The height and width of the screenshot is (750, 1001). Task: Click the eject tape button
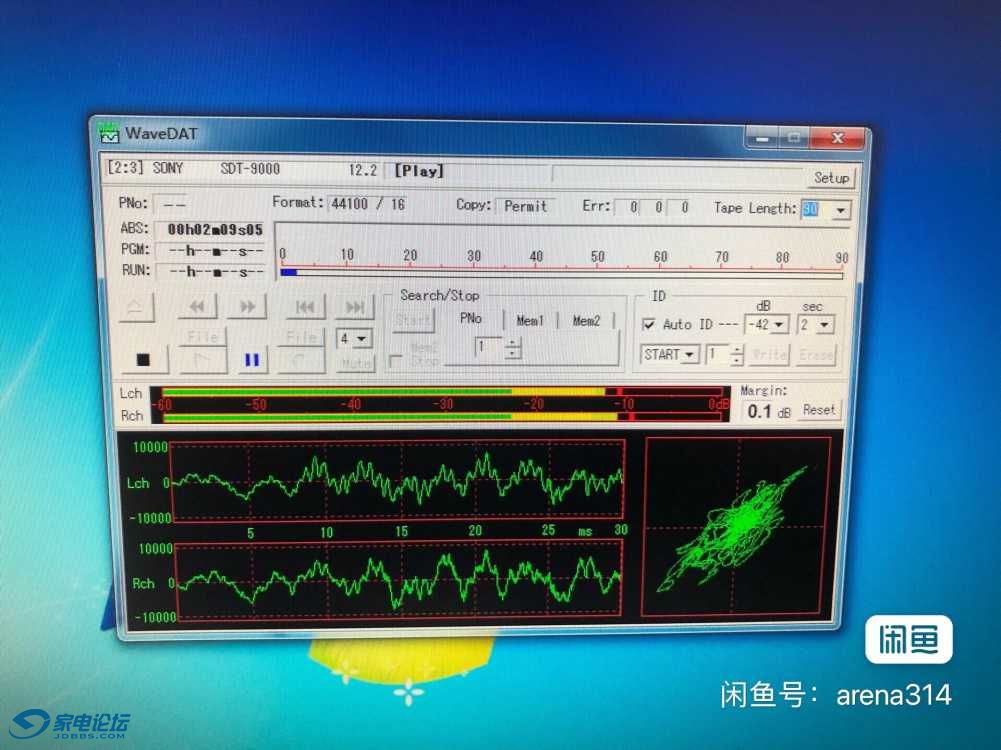tap(136, 307)
